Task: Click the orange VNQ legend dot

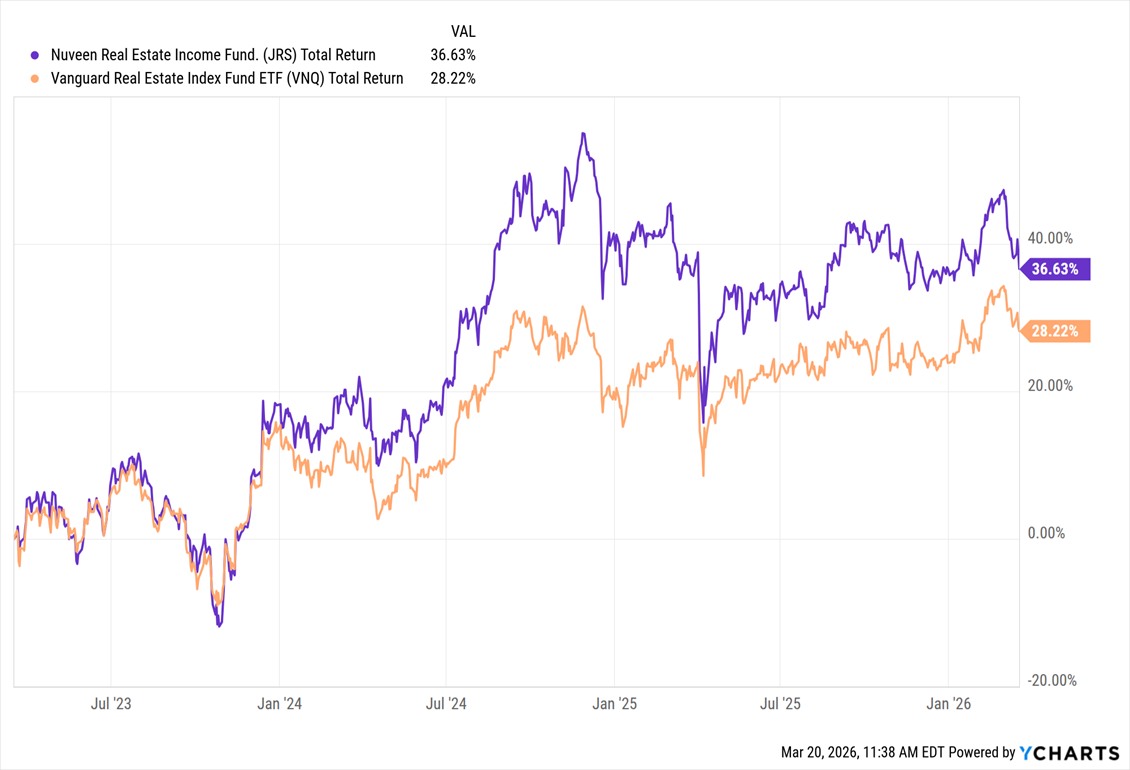Action: pos(35,79)
